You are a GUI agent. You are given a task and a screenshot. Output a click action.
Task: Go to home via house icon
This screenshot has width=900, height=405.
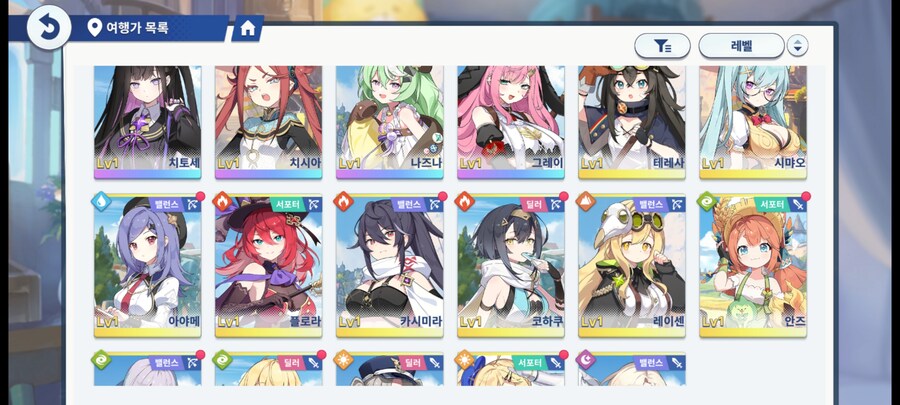(x=247, y=28)
